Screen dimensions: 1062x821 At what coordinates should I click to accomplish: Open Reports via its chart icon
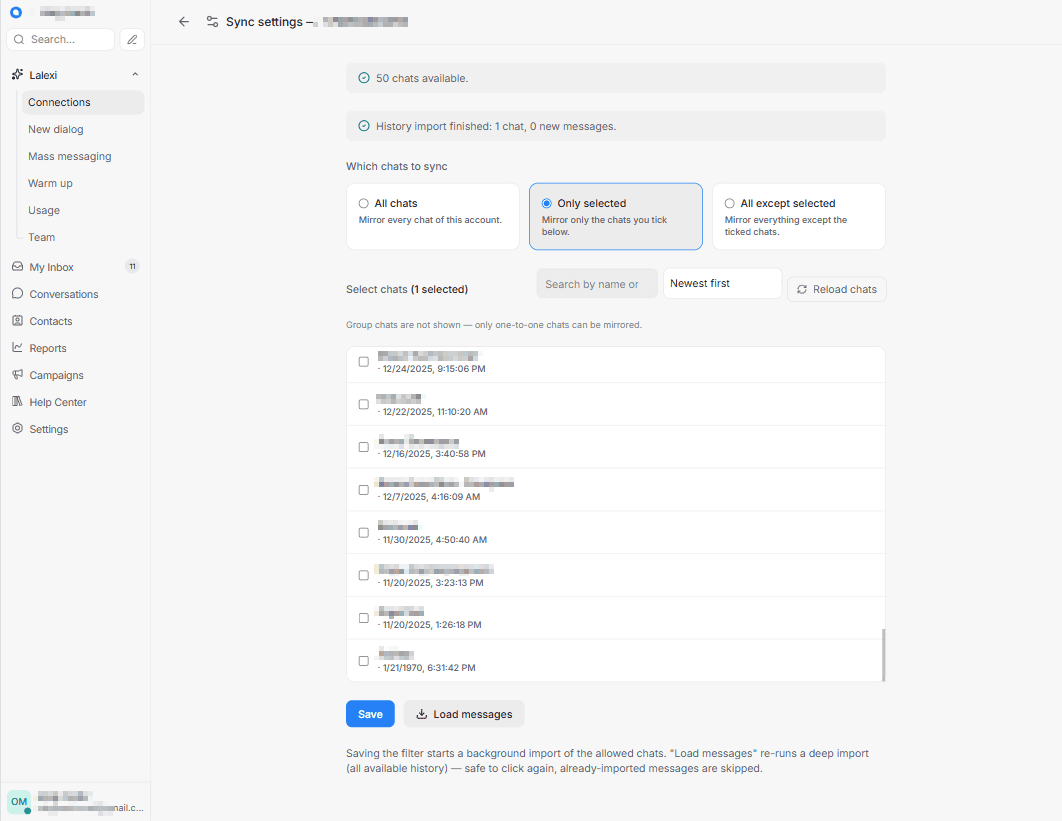18,348
